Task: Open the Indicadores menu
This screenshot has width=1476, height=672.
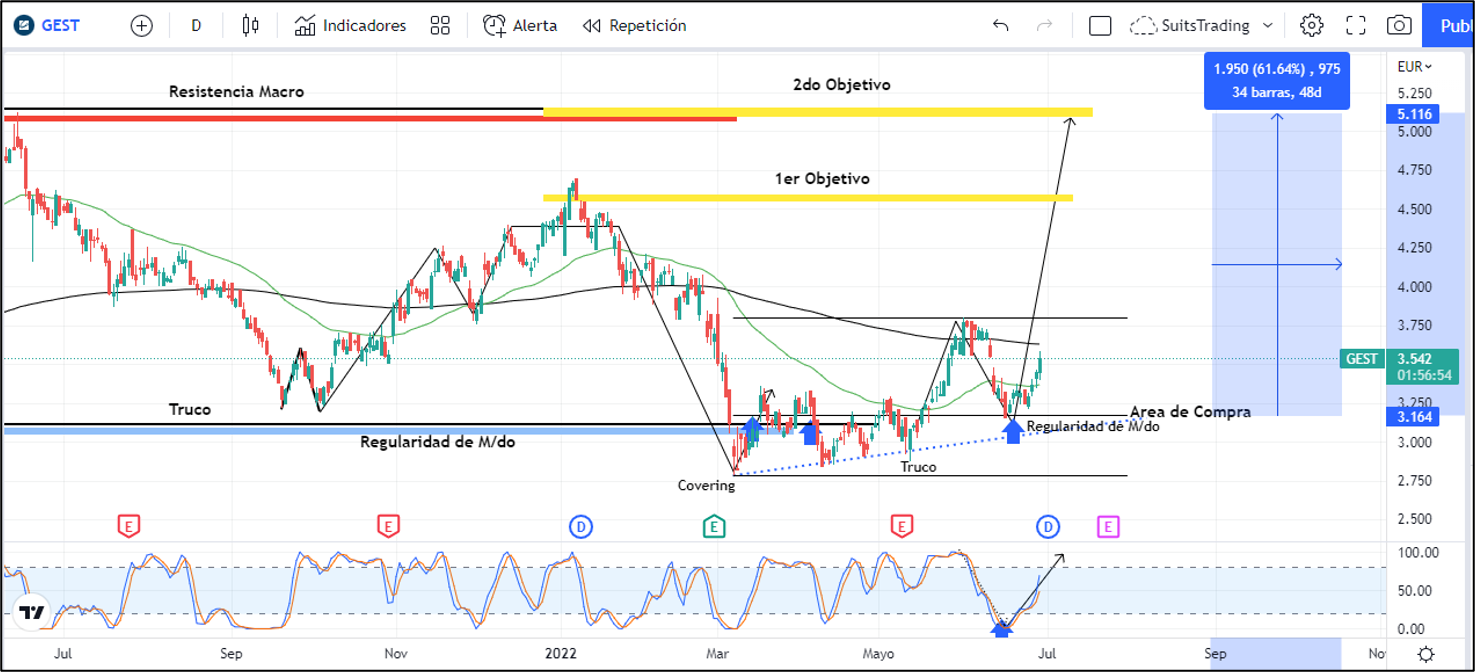Action: tap(351, 26)
